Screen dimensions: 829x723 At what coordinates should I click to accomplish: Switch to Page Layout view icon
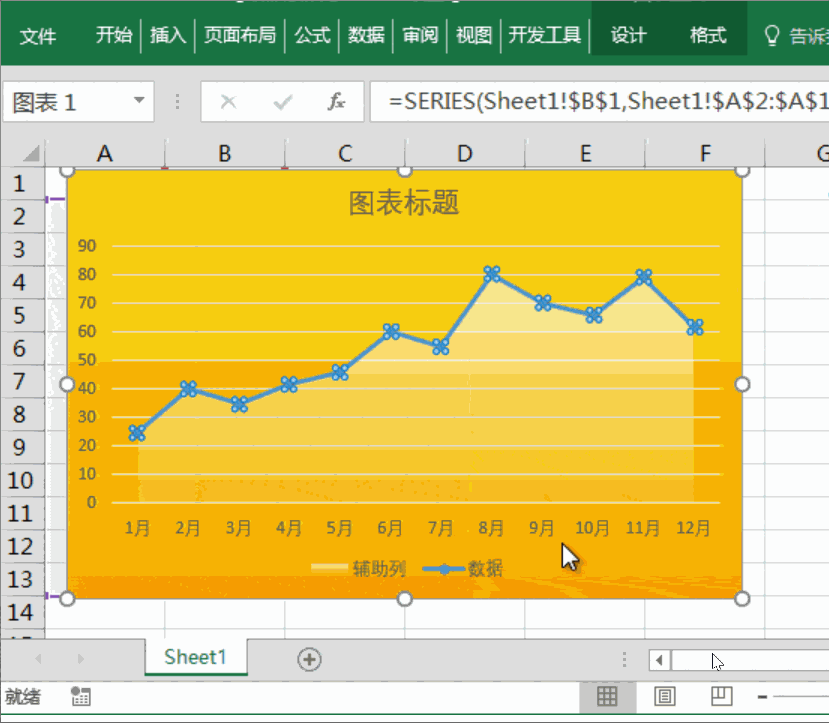[665, 697]
